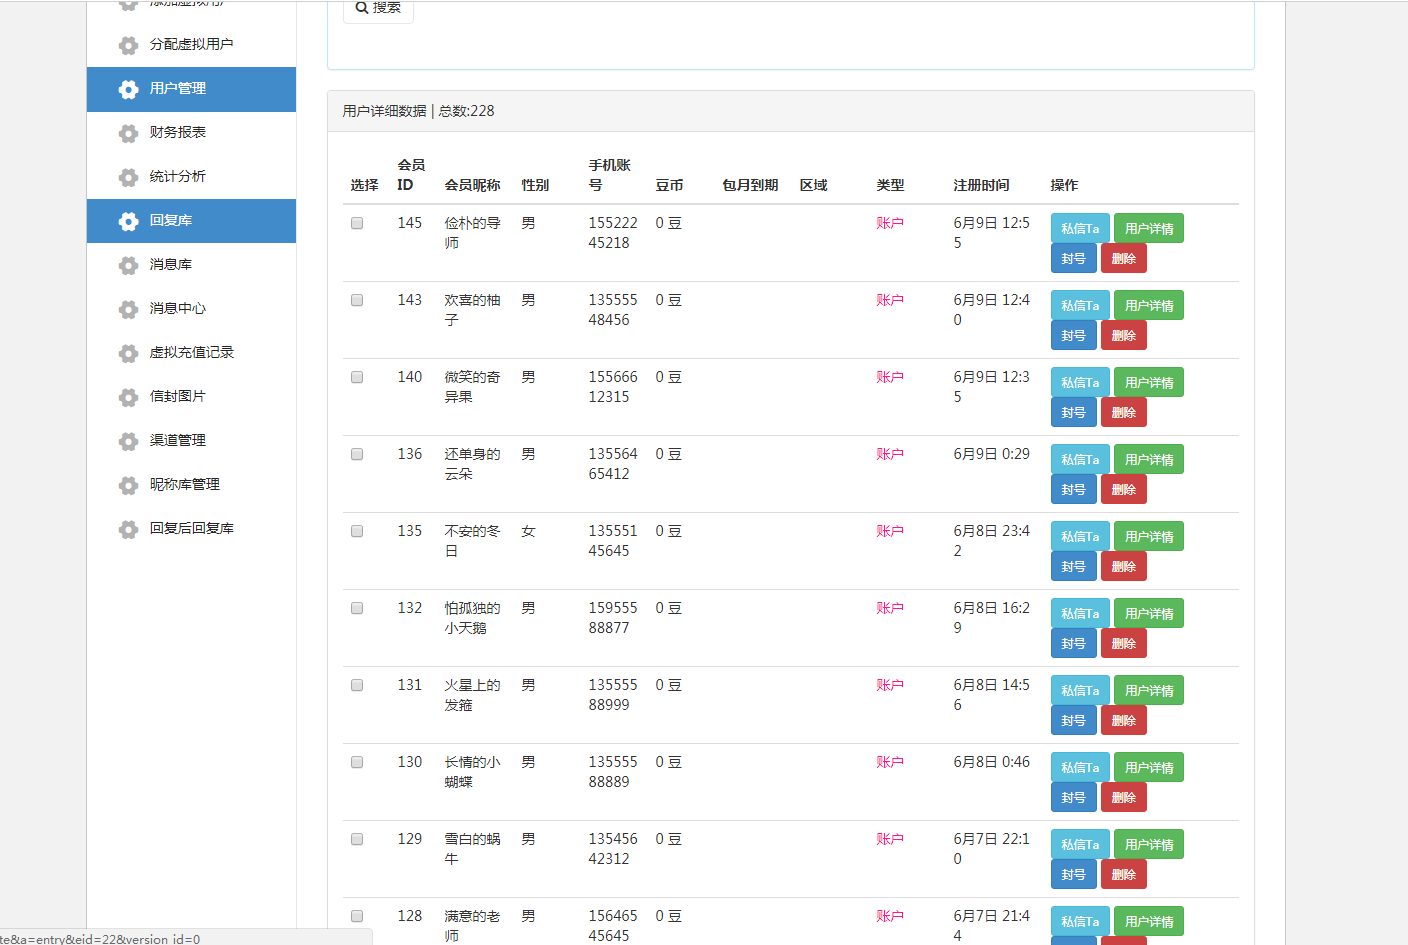Click the gear icon beside 渠道管理
1408x945 pixels.
[128, 441]
